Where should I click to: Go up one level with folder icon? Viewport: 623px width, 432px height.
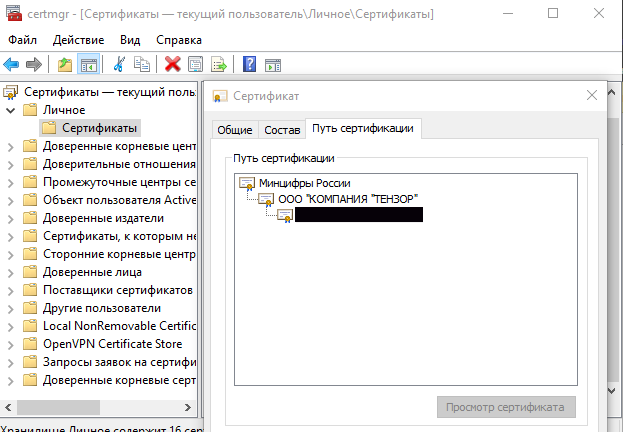[65, 64]
